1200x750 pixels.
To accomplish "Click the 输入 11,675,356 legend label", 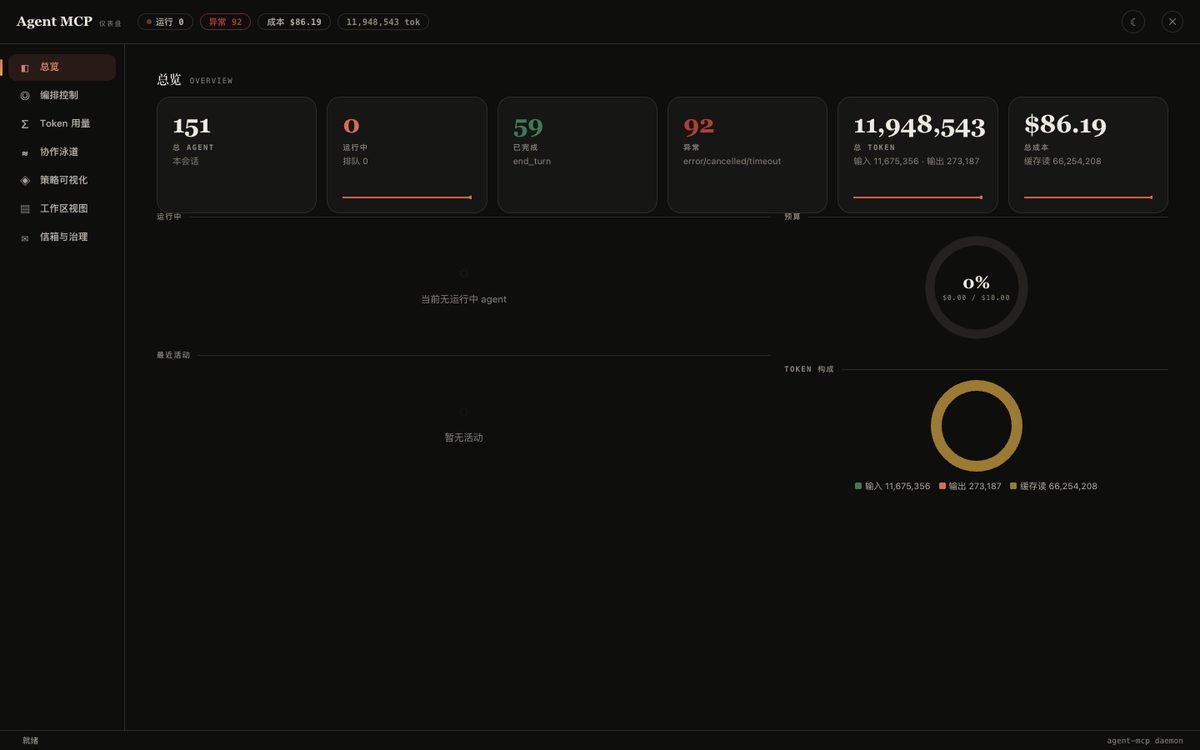I will point(897,486).
